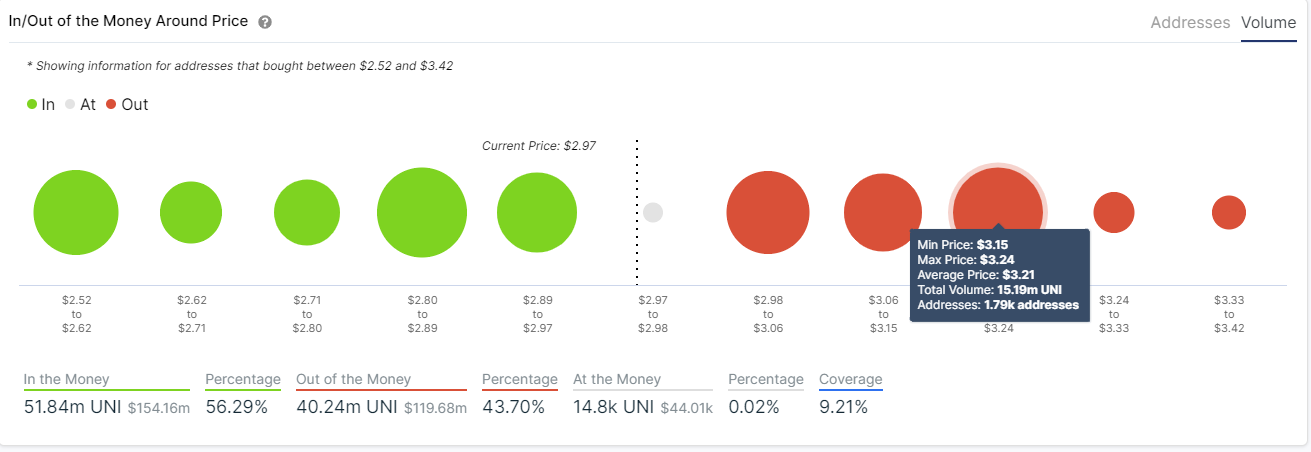Viewport: 1311px width, 452px height.
Task: Select the Volume tab
Action: (1268, 22)
